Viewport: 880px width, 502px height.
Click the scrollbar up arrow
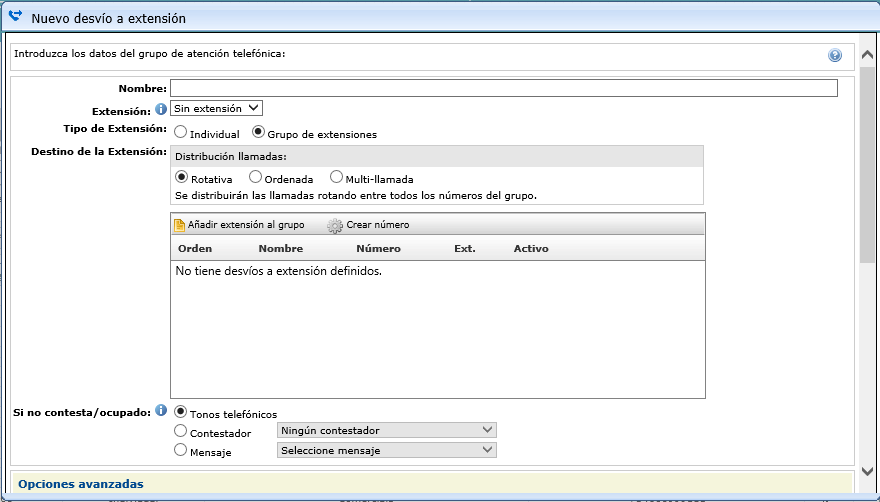pos(867,55)
